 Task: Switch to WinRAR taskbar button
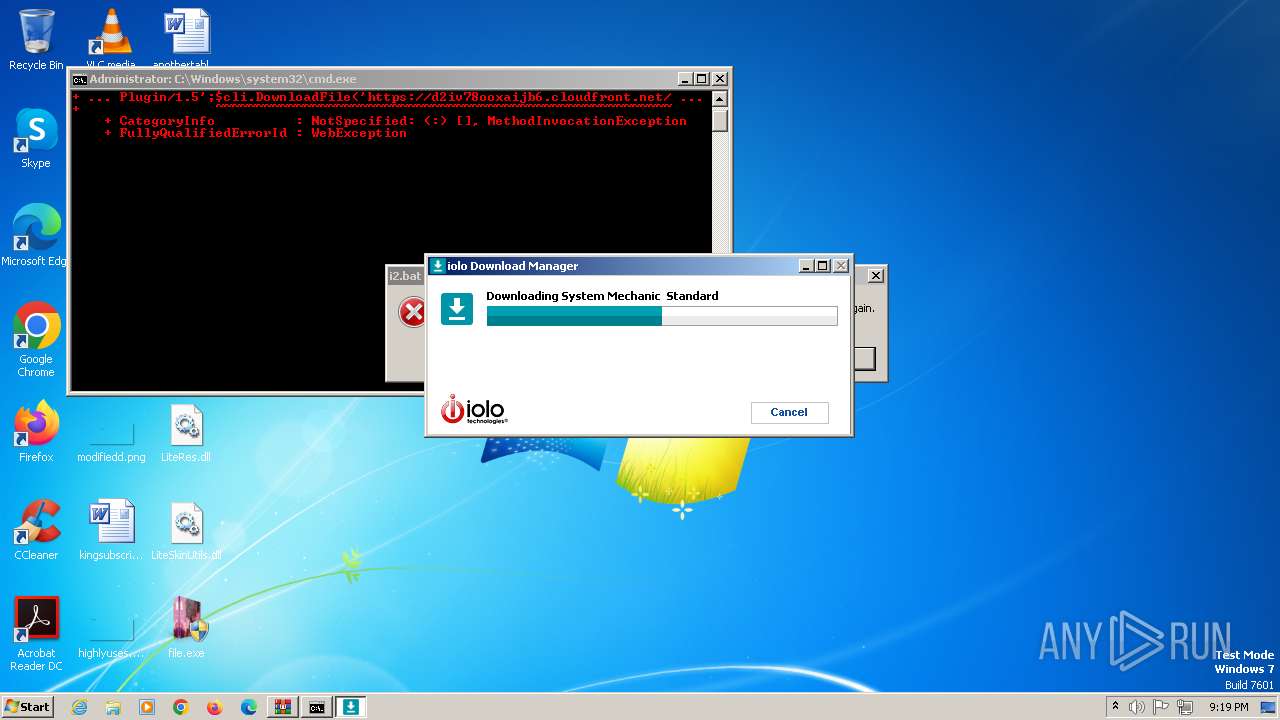click(283, 707)
